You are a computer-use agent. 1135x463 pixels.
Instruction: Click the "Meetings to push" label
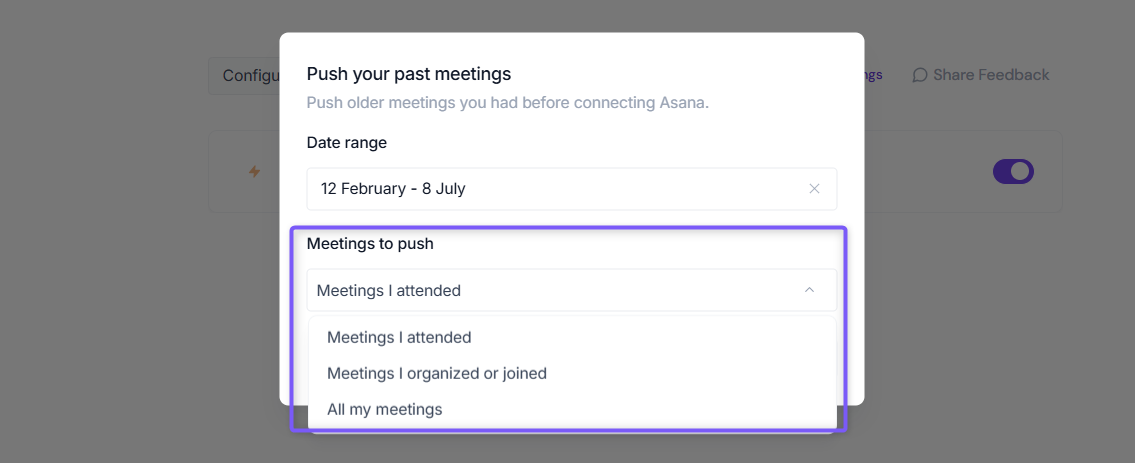pyautogui.click(x=370, y=244)
